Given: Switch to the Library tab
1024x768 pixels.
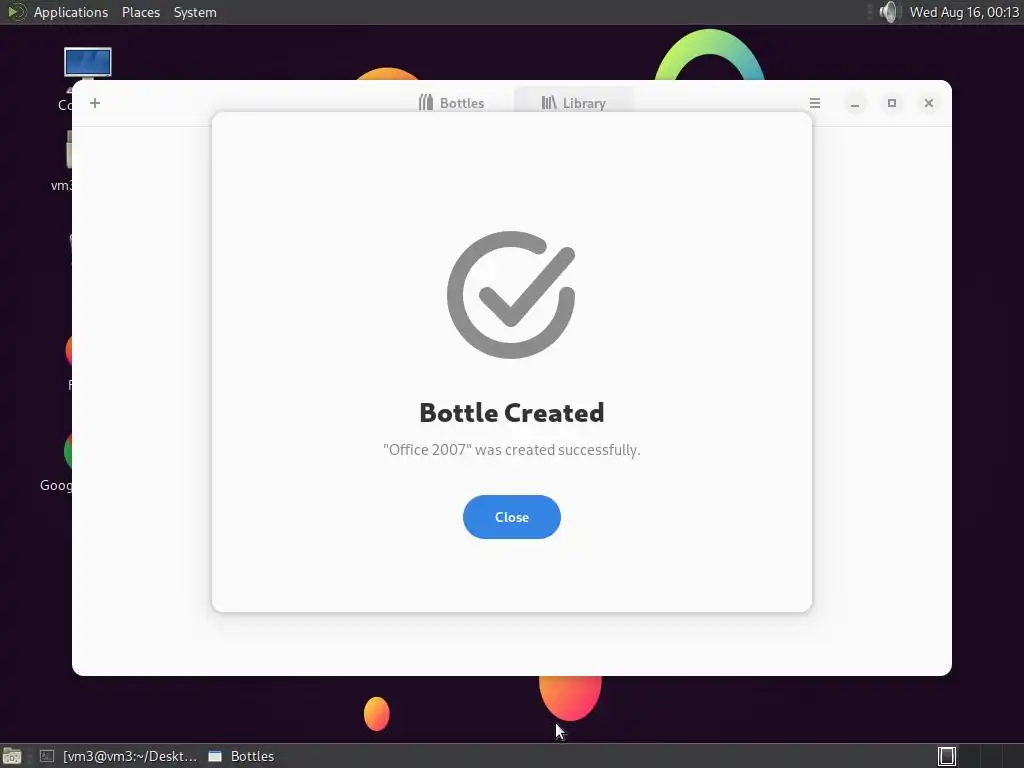Looking at the screenshot, I should pos(573,103).
